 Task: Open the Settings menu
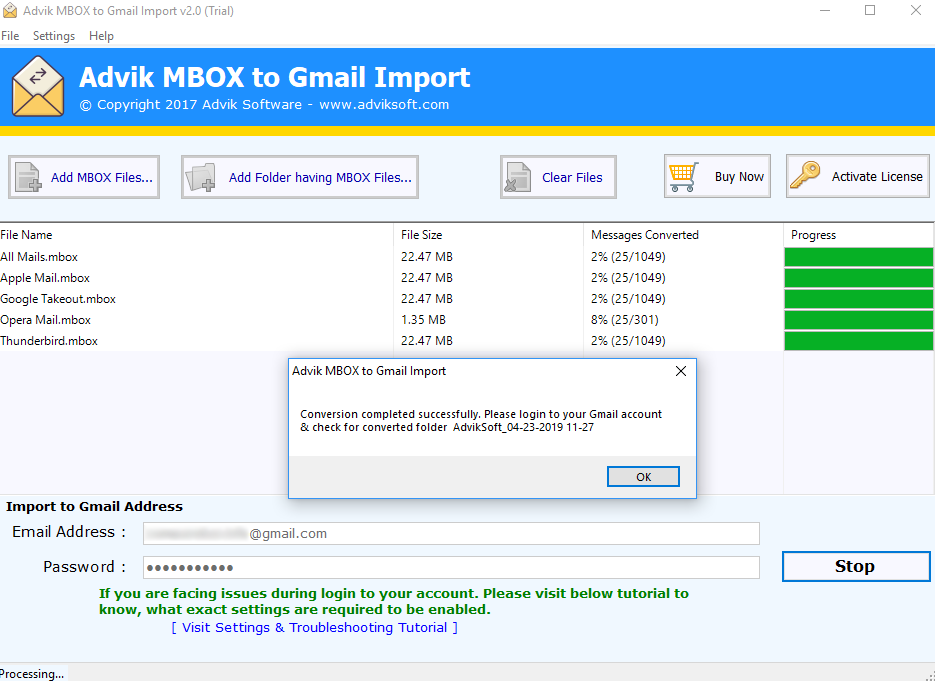[54, 36]
